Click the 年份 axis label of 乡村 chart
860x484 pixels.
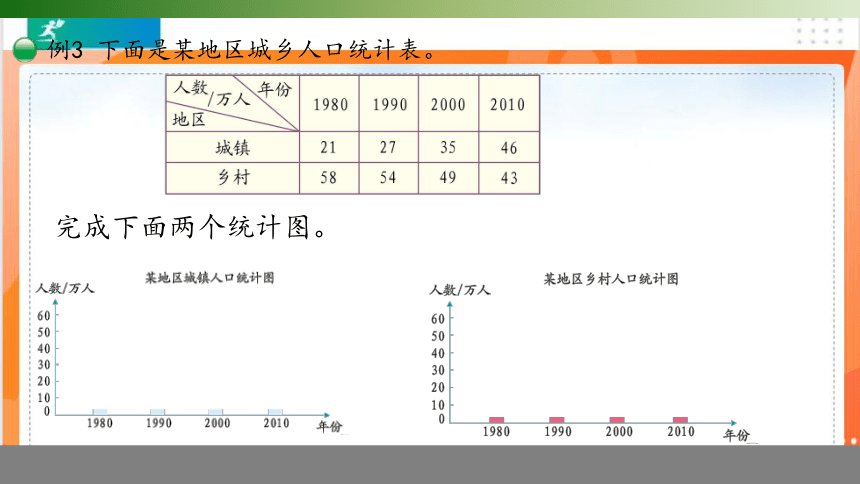(737, 435)
